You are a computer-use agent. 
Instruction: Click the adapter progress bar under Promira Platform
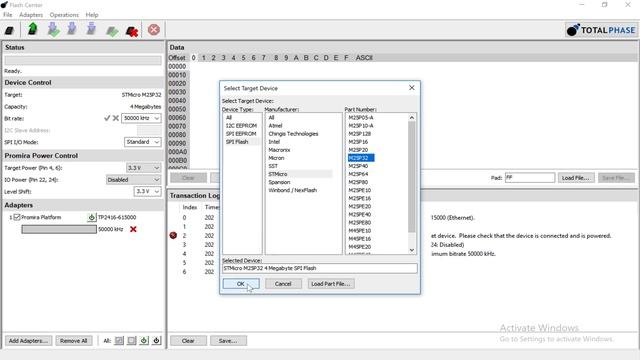[x=59, y=229]
